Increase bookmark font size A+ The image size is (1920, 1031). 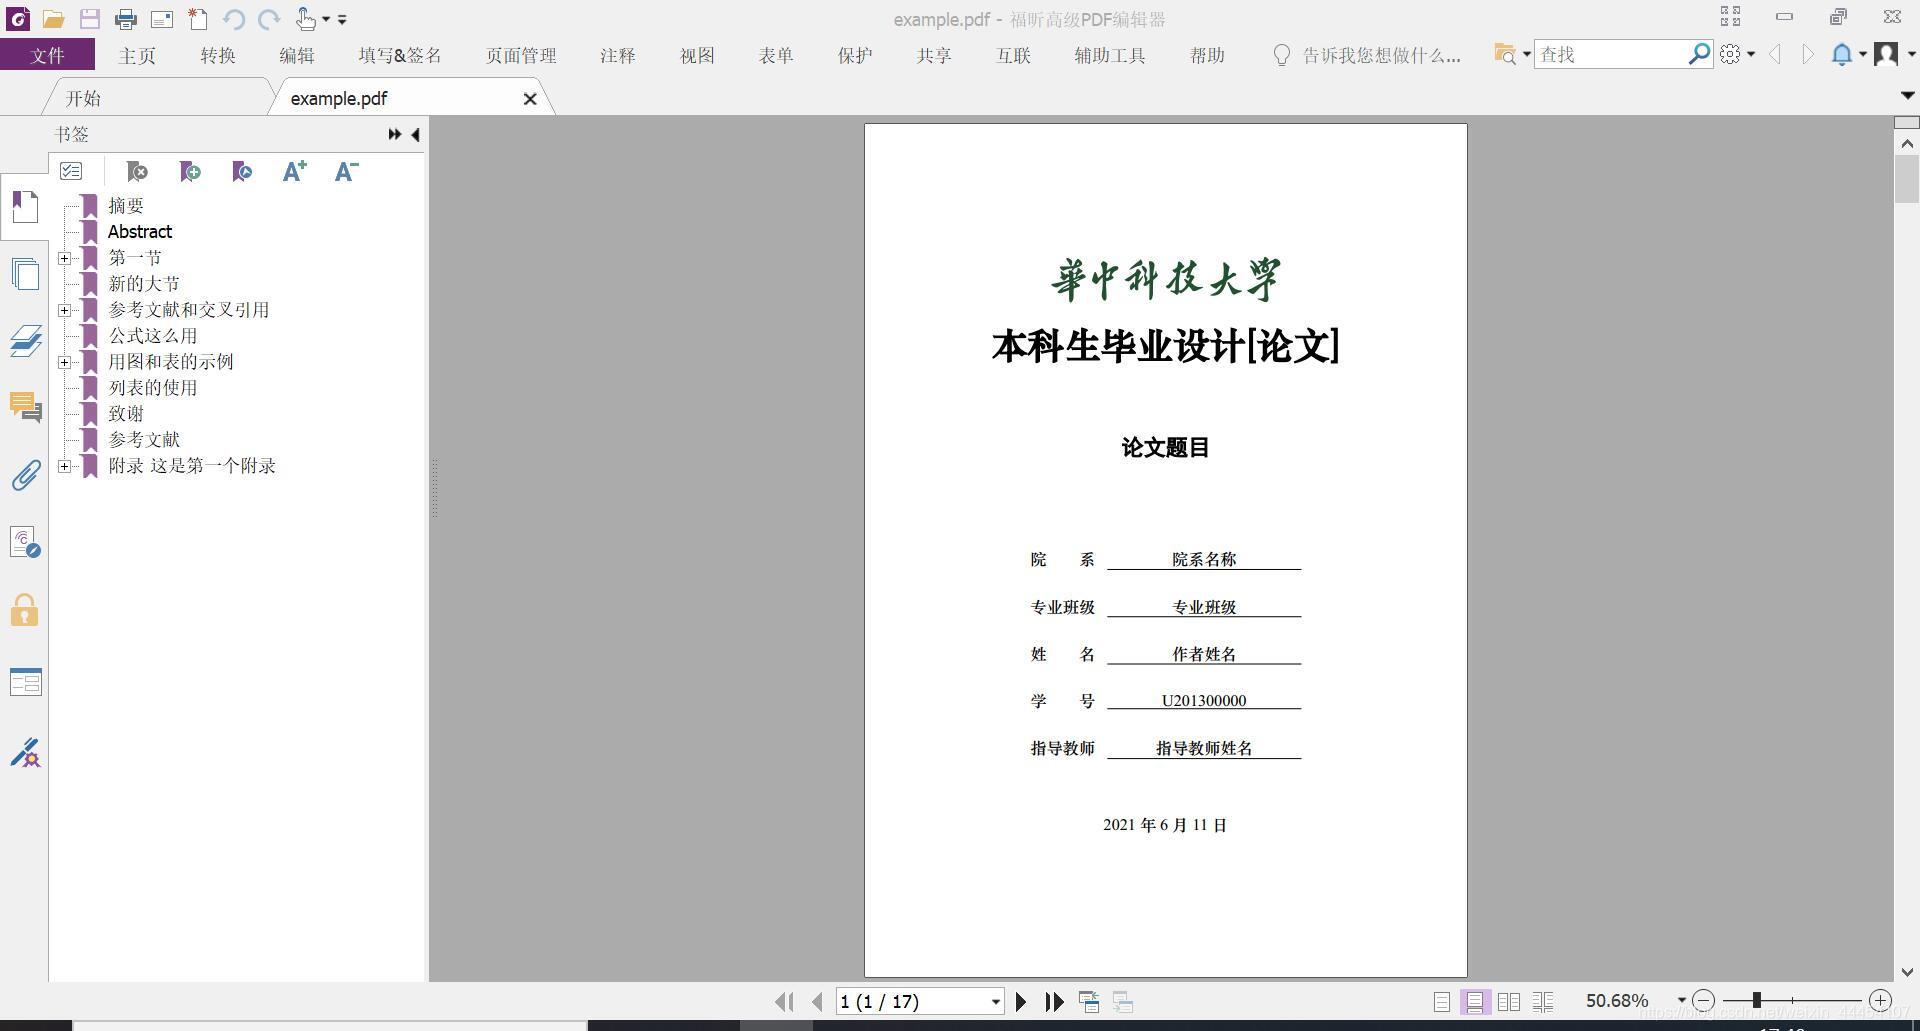294,172
